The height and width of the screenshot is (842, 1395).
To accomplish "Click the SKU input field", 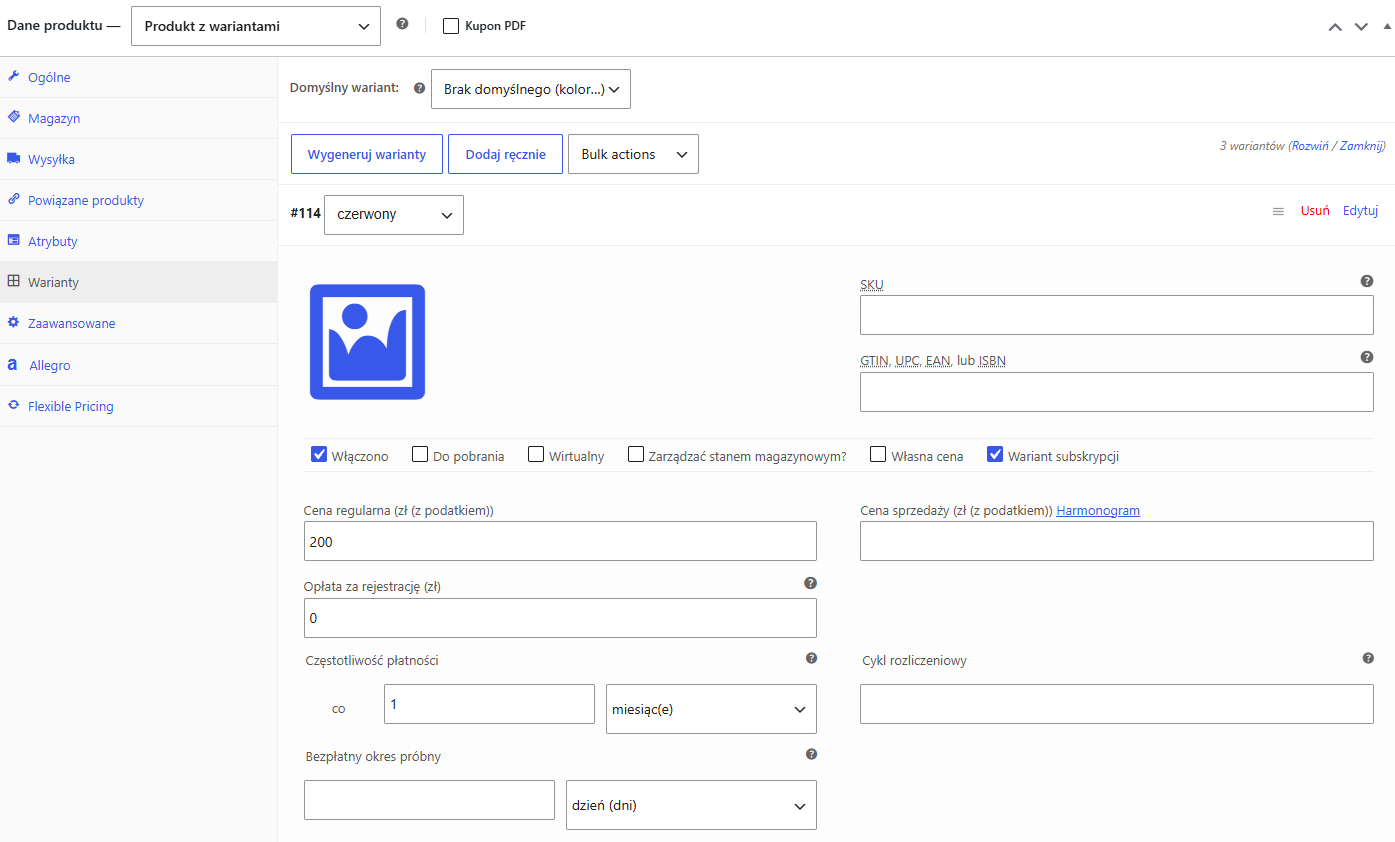I will pos(1117,315).
